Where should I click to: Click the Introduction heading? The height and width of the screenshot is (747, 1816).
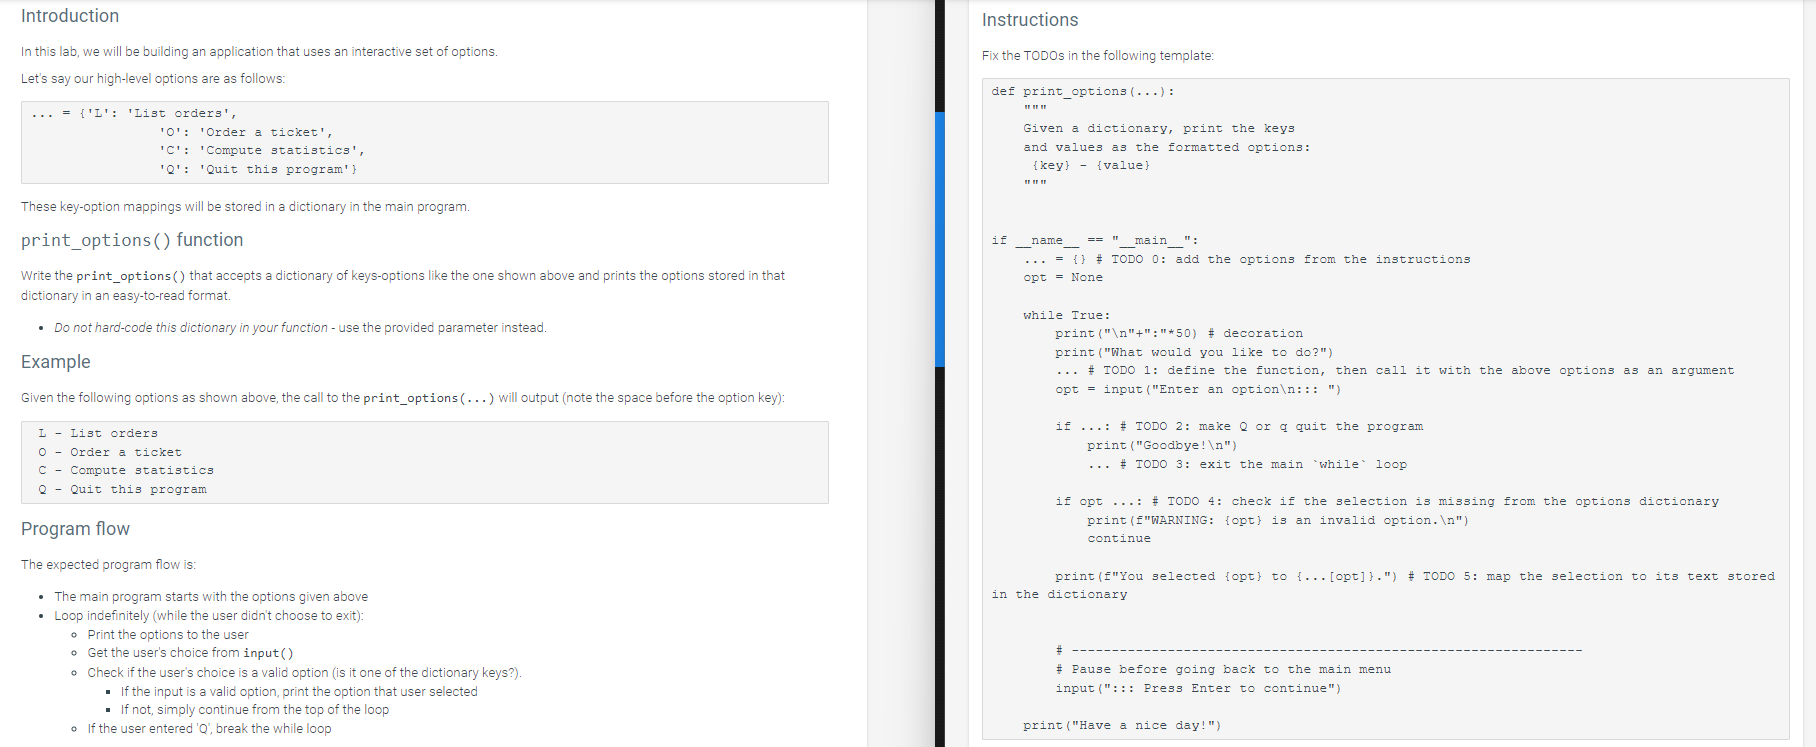(x=70, y=16)
